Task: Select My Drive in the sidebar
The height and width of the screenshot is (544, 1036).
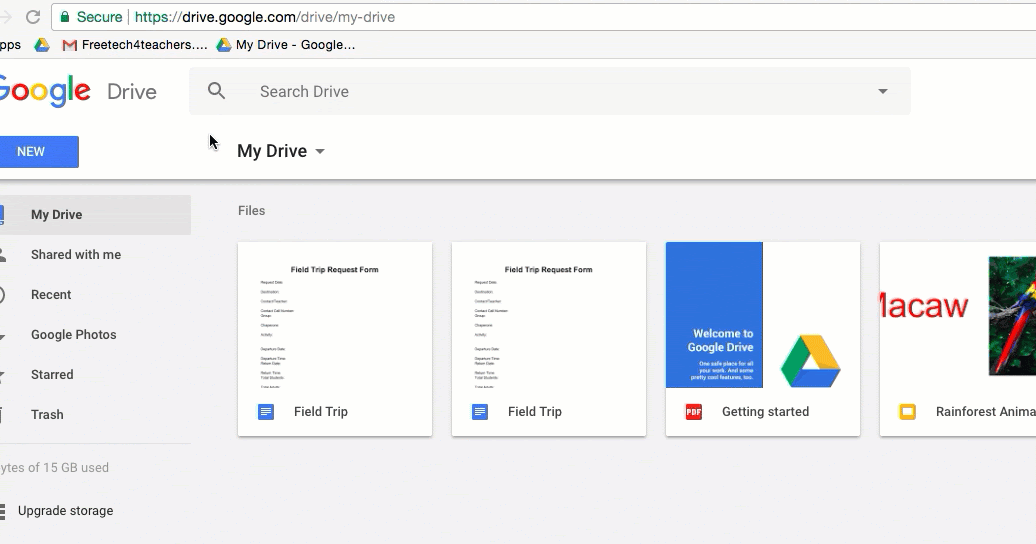Action: 95,215
